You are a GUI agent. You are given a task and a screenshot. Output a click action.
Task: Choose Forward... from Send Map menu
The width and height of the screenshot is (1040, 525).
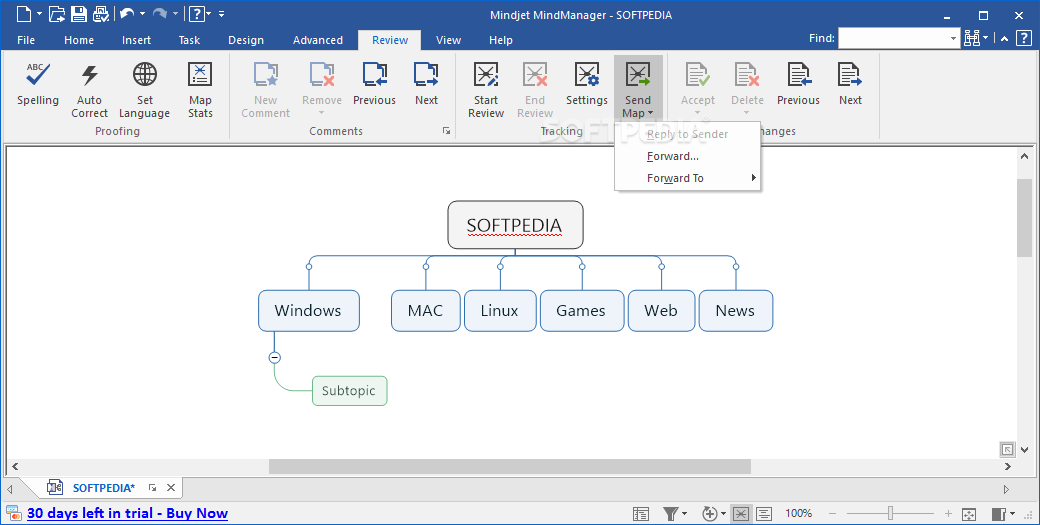click(x=687, y=156)
